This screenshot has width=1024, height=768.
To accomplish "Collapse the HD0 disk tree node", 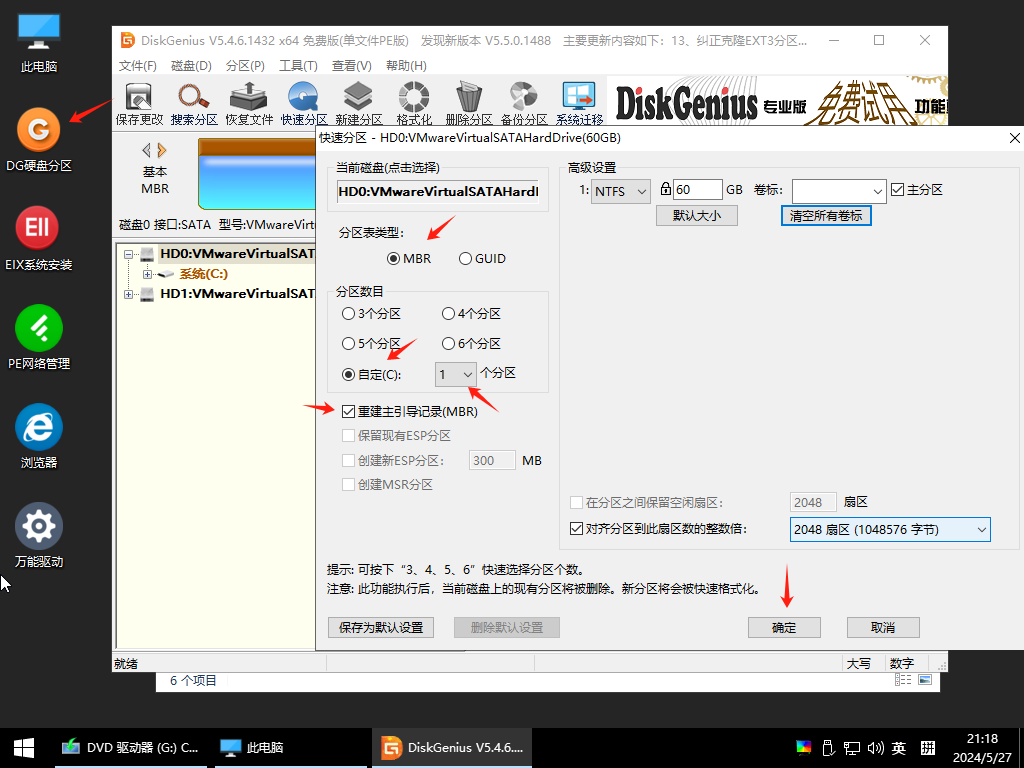I will (128, 254).
